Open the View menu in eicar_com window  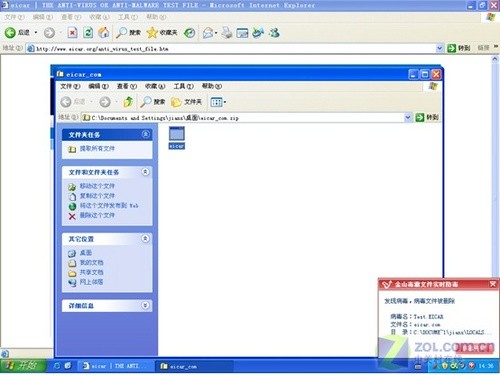coord(127,86)
